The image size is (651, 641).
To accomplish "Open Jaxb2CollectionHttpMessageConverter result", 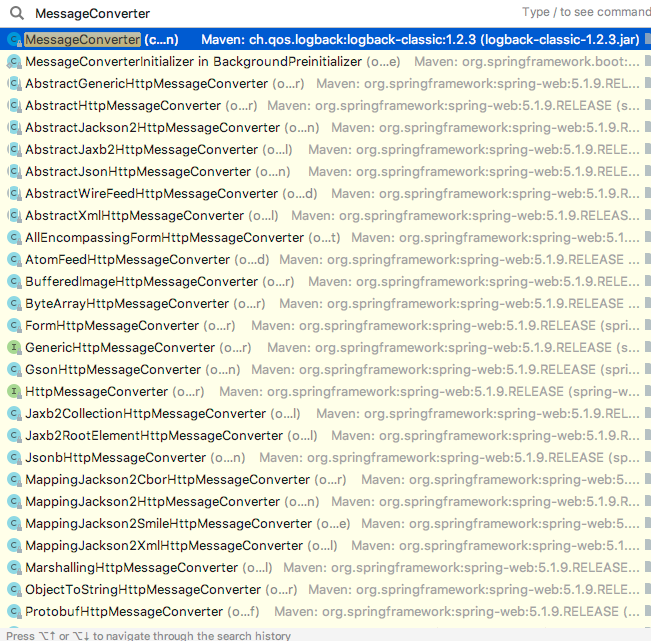I will coord(326,413).
